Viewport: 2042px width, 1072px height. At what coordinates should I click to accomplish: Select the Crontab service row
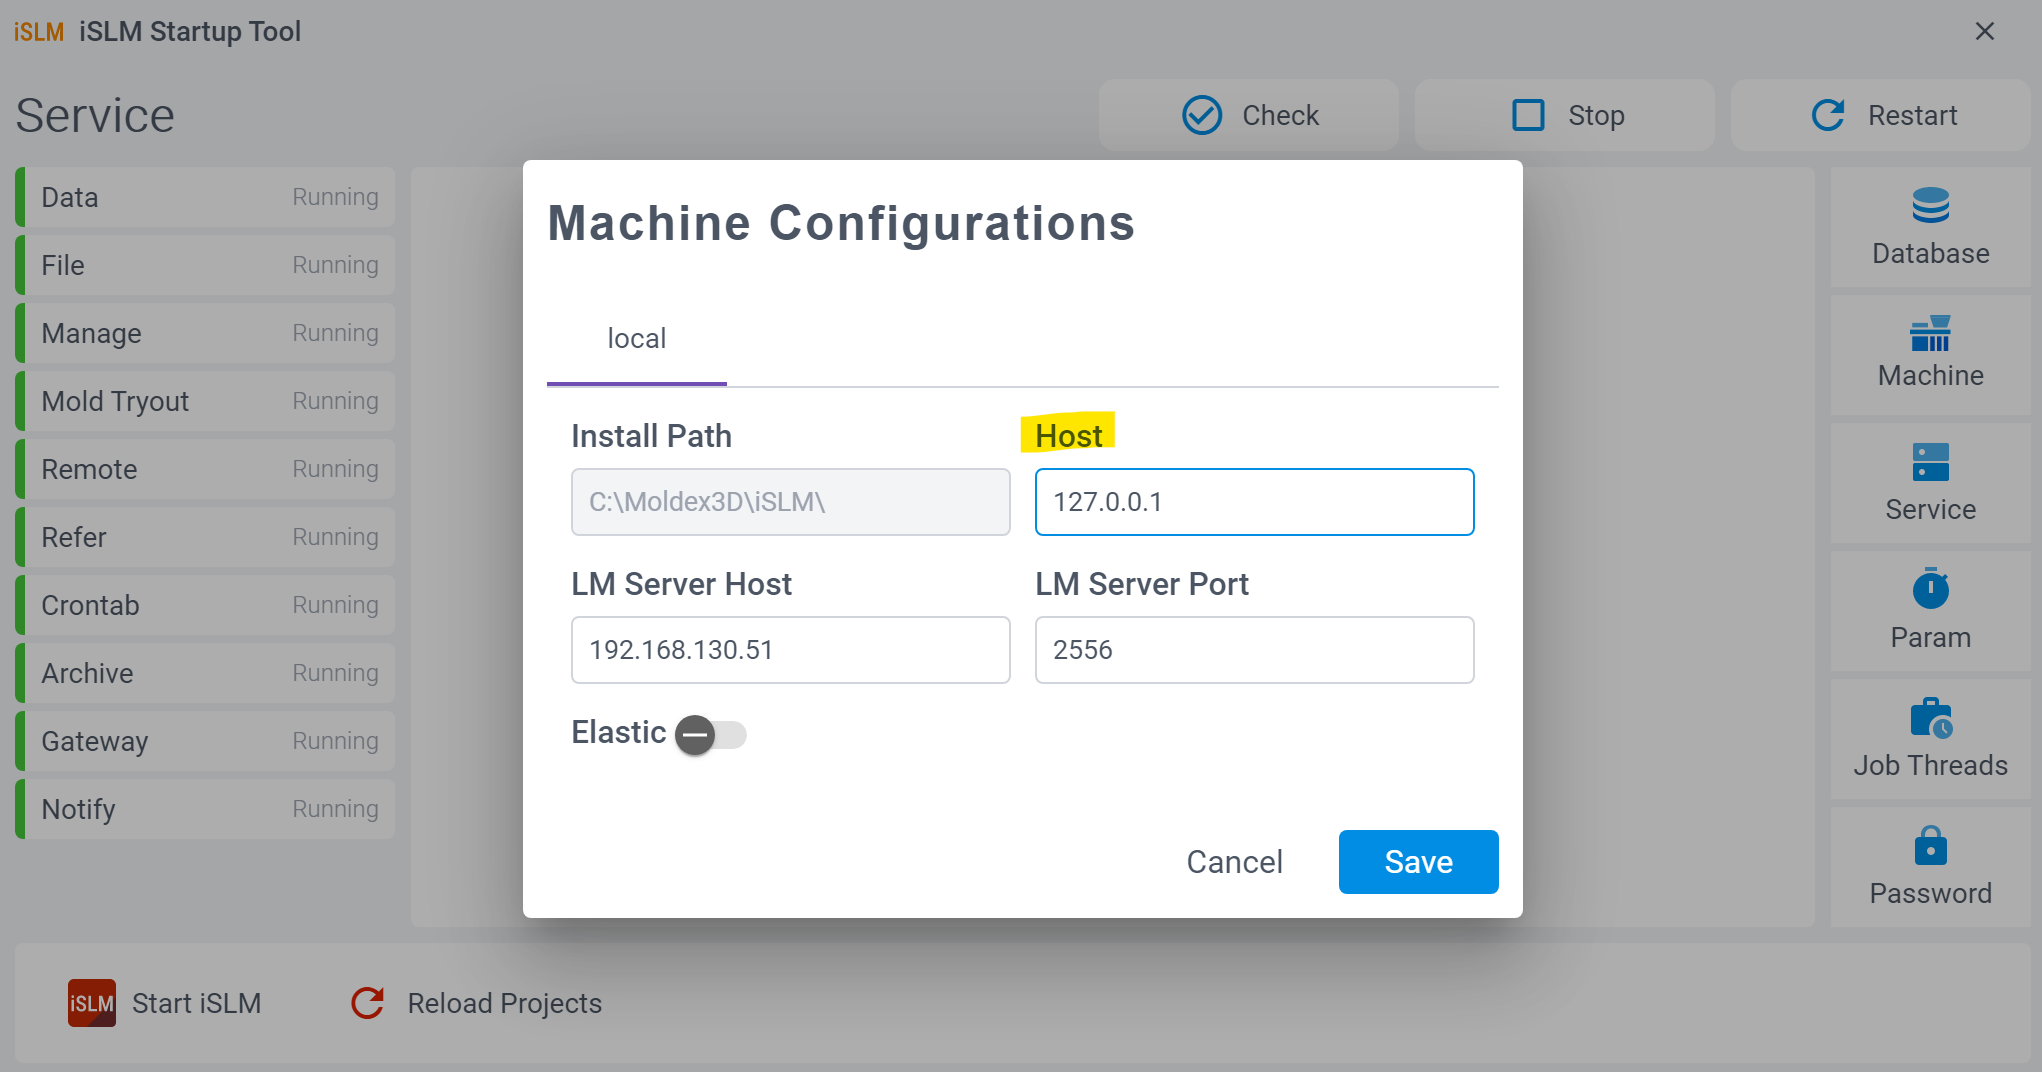pos(205,605)
